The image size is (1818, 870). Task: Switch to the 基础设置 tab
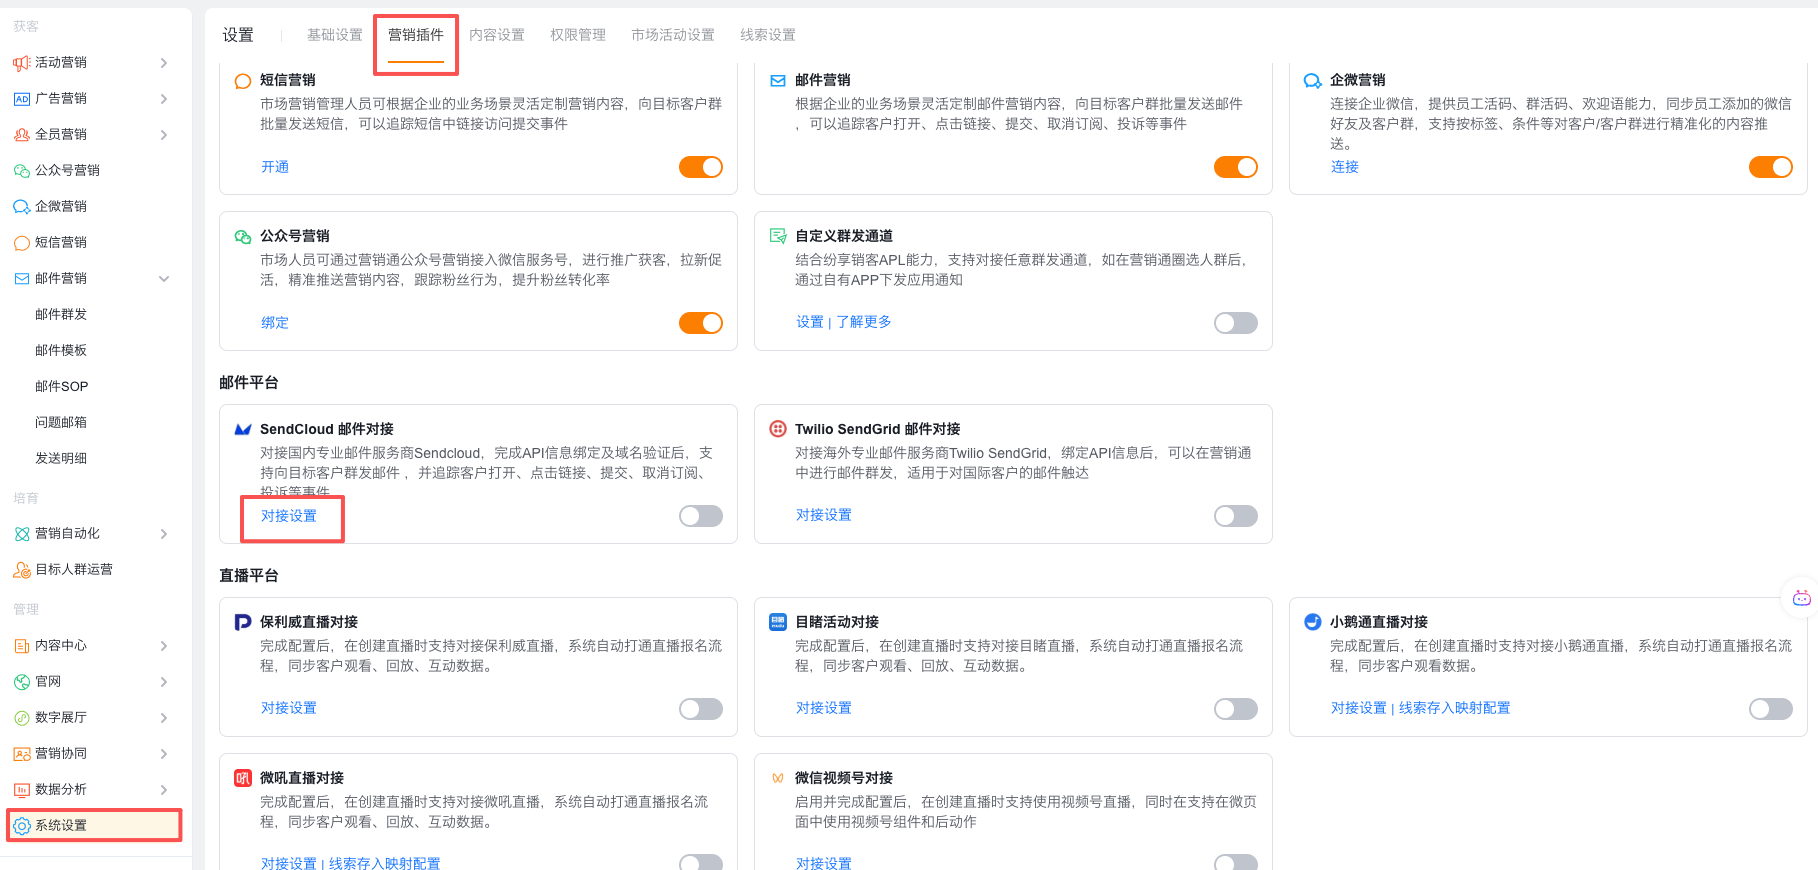pyautogui.click(x=335, y=35)
